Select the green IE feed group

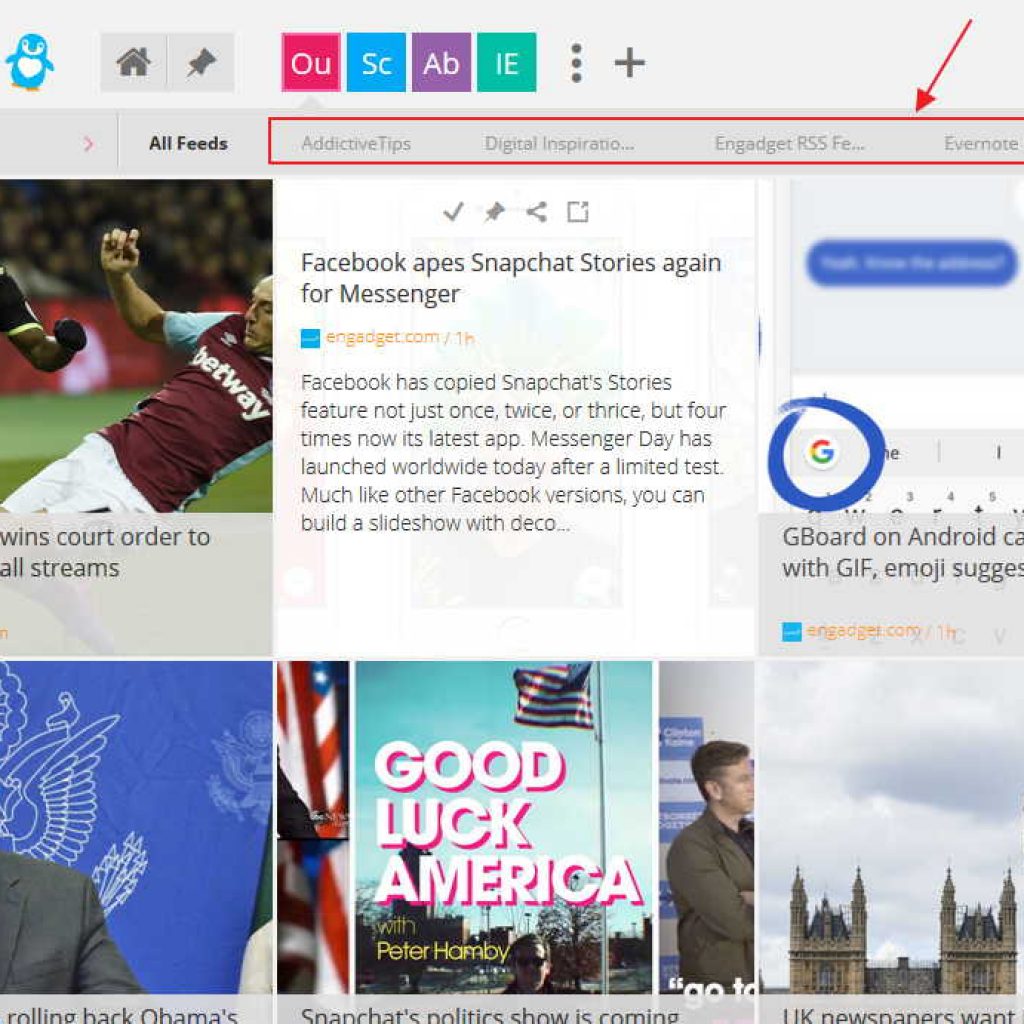(507, 63)
